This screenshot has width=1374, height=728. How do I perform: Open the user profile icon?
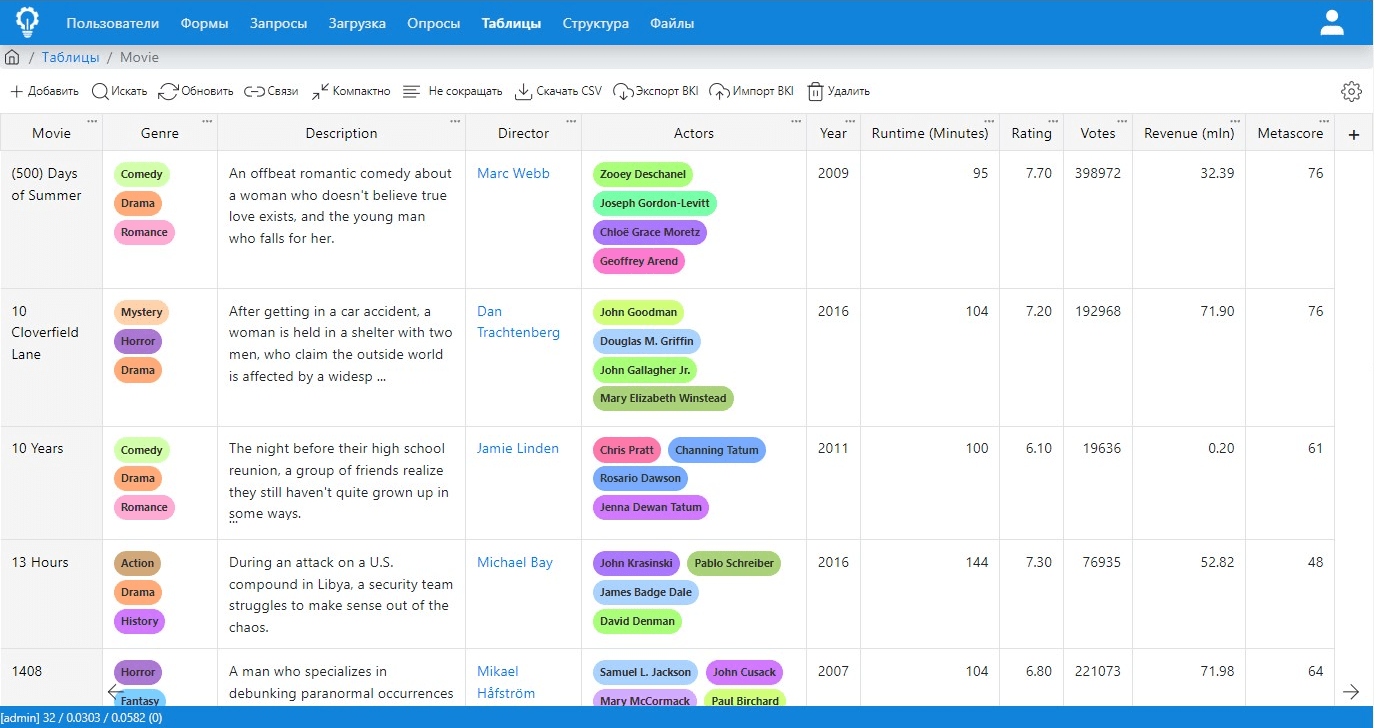click(1332, 22)
